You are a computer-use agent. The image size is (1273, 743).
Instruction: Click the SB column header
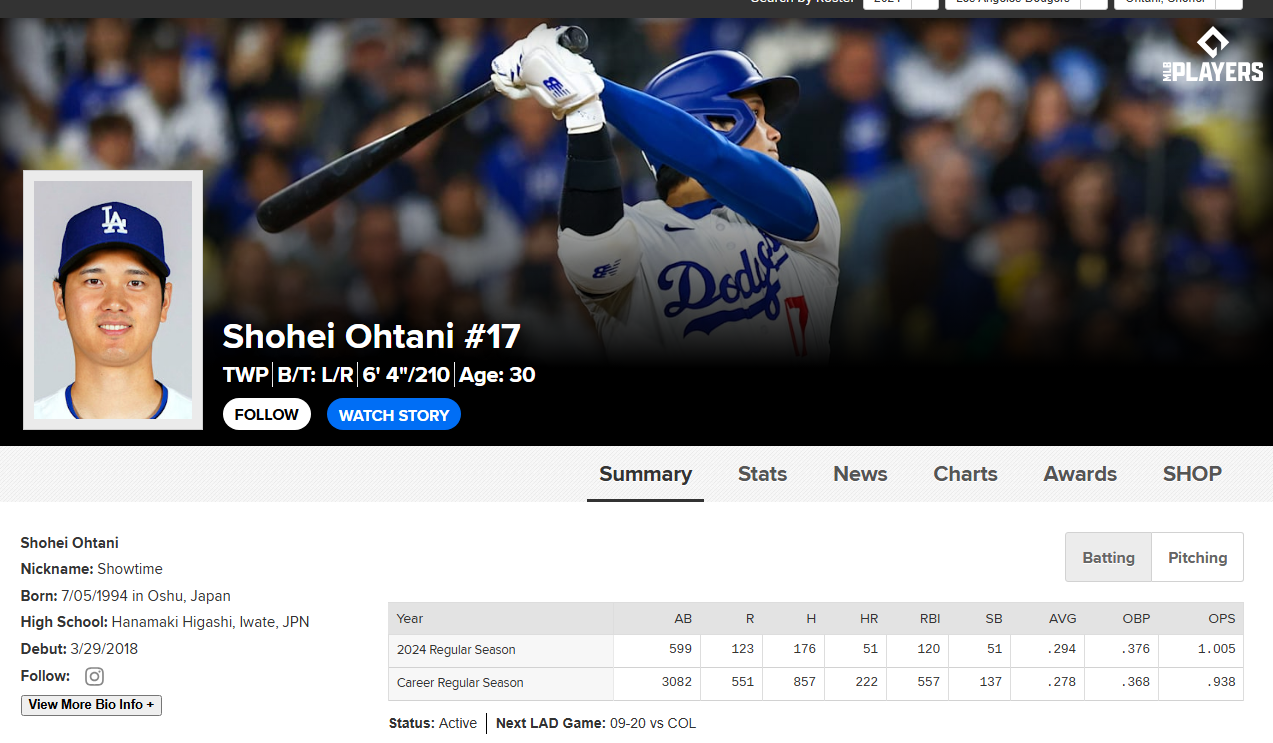click(x=993, y=618)
